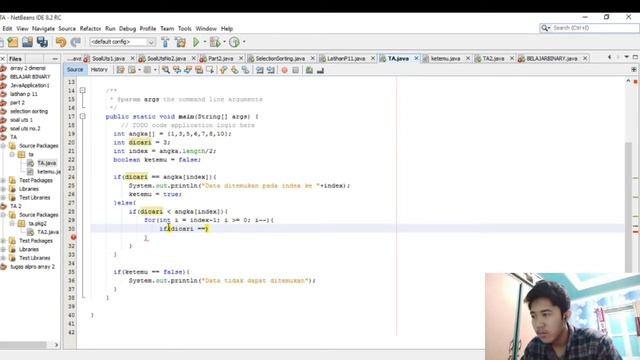Collapse the main method fold on line 17
This screenshot has width=640, height=360.
coord(82,117)
